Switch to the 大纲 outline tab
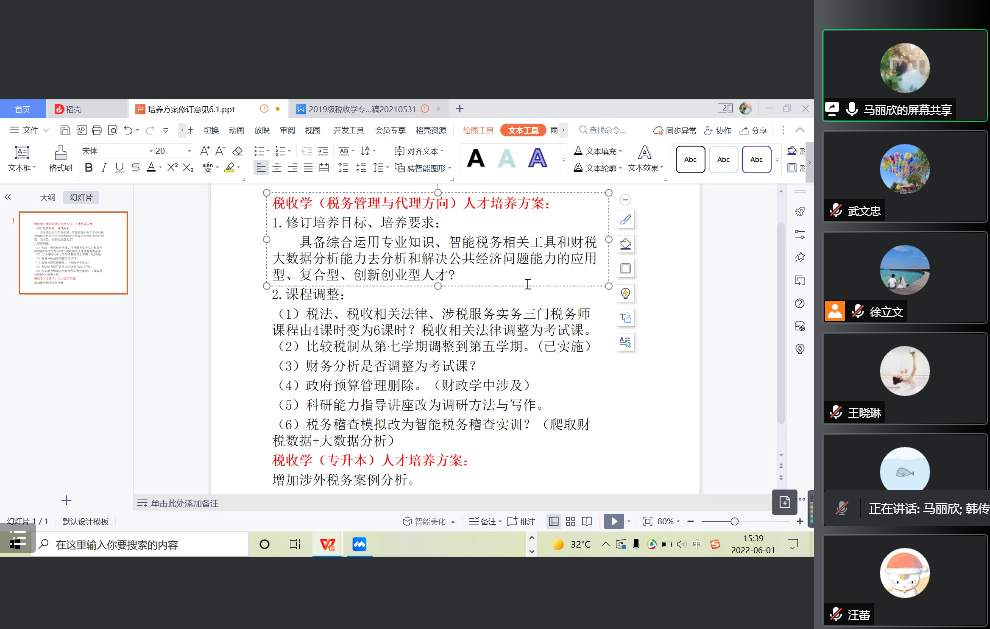The height and width of the screenshot is (629, 990). point(47,198)
